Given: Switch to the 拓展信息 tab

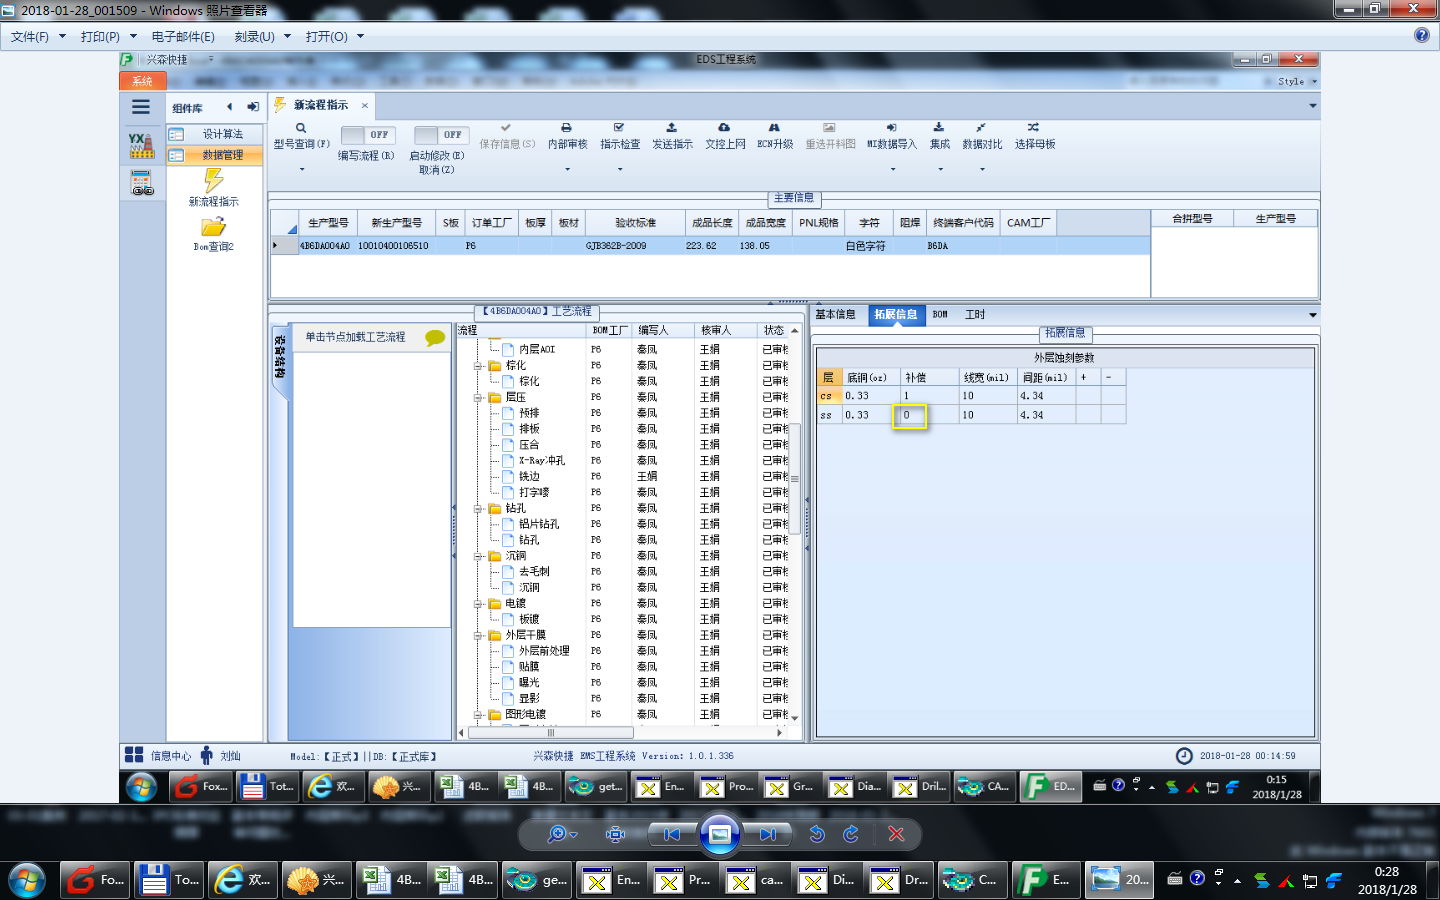Looking at the screenshot, I should point(896,314).
